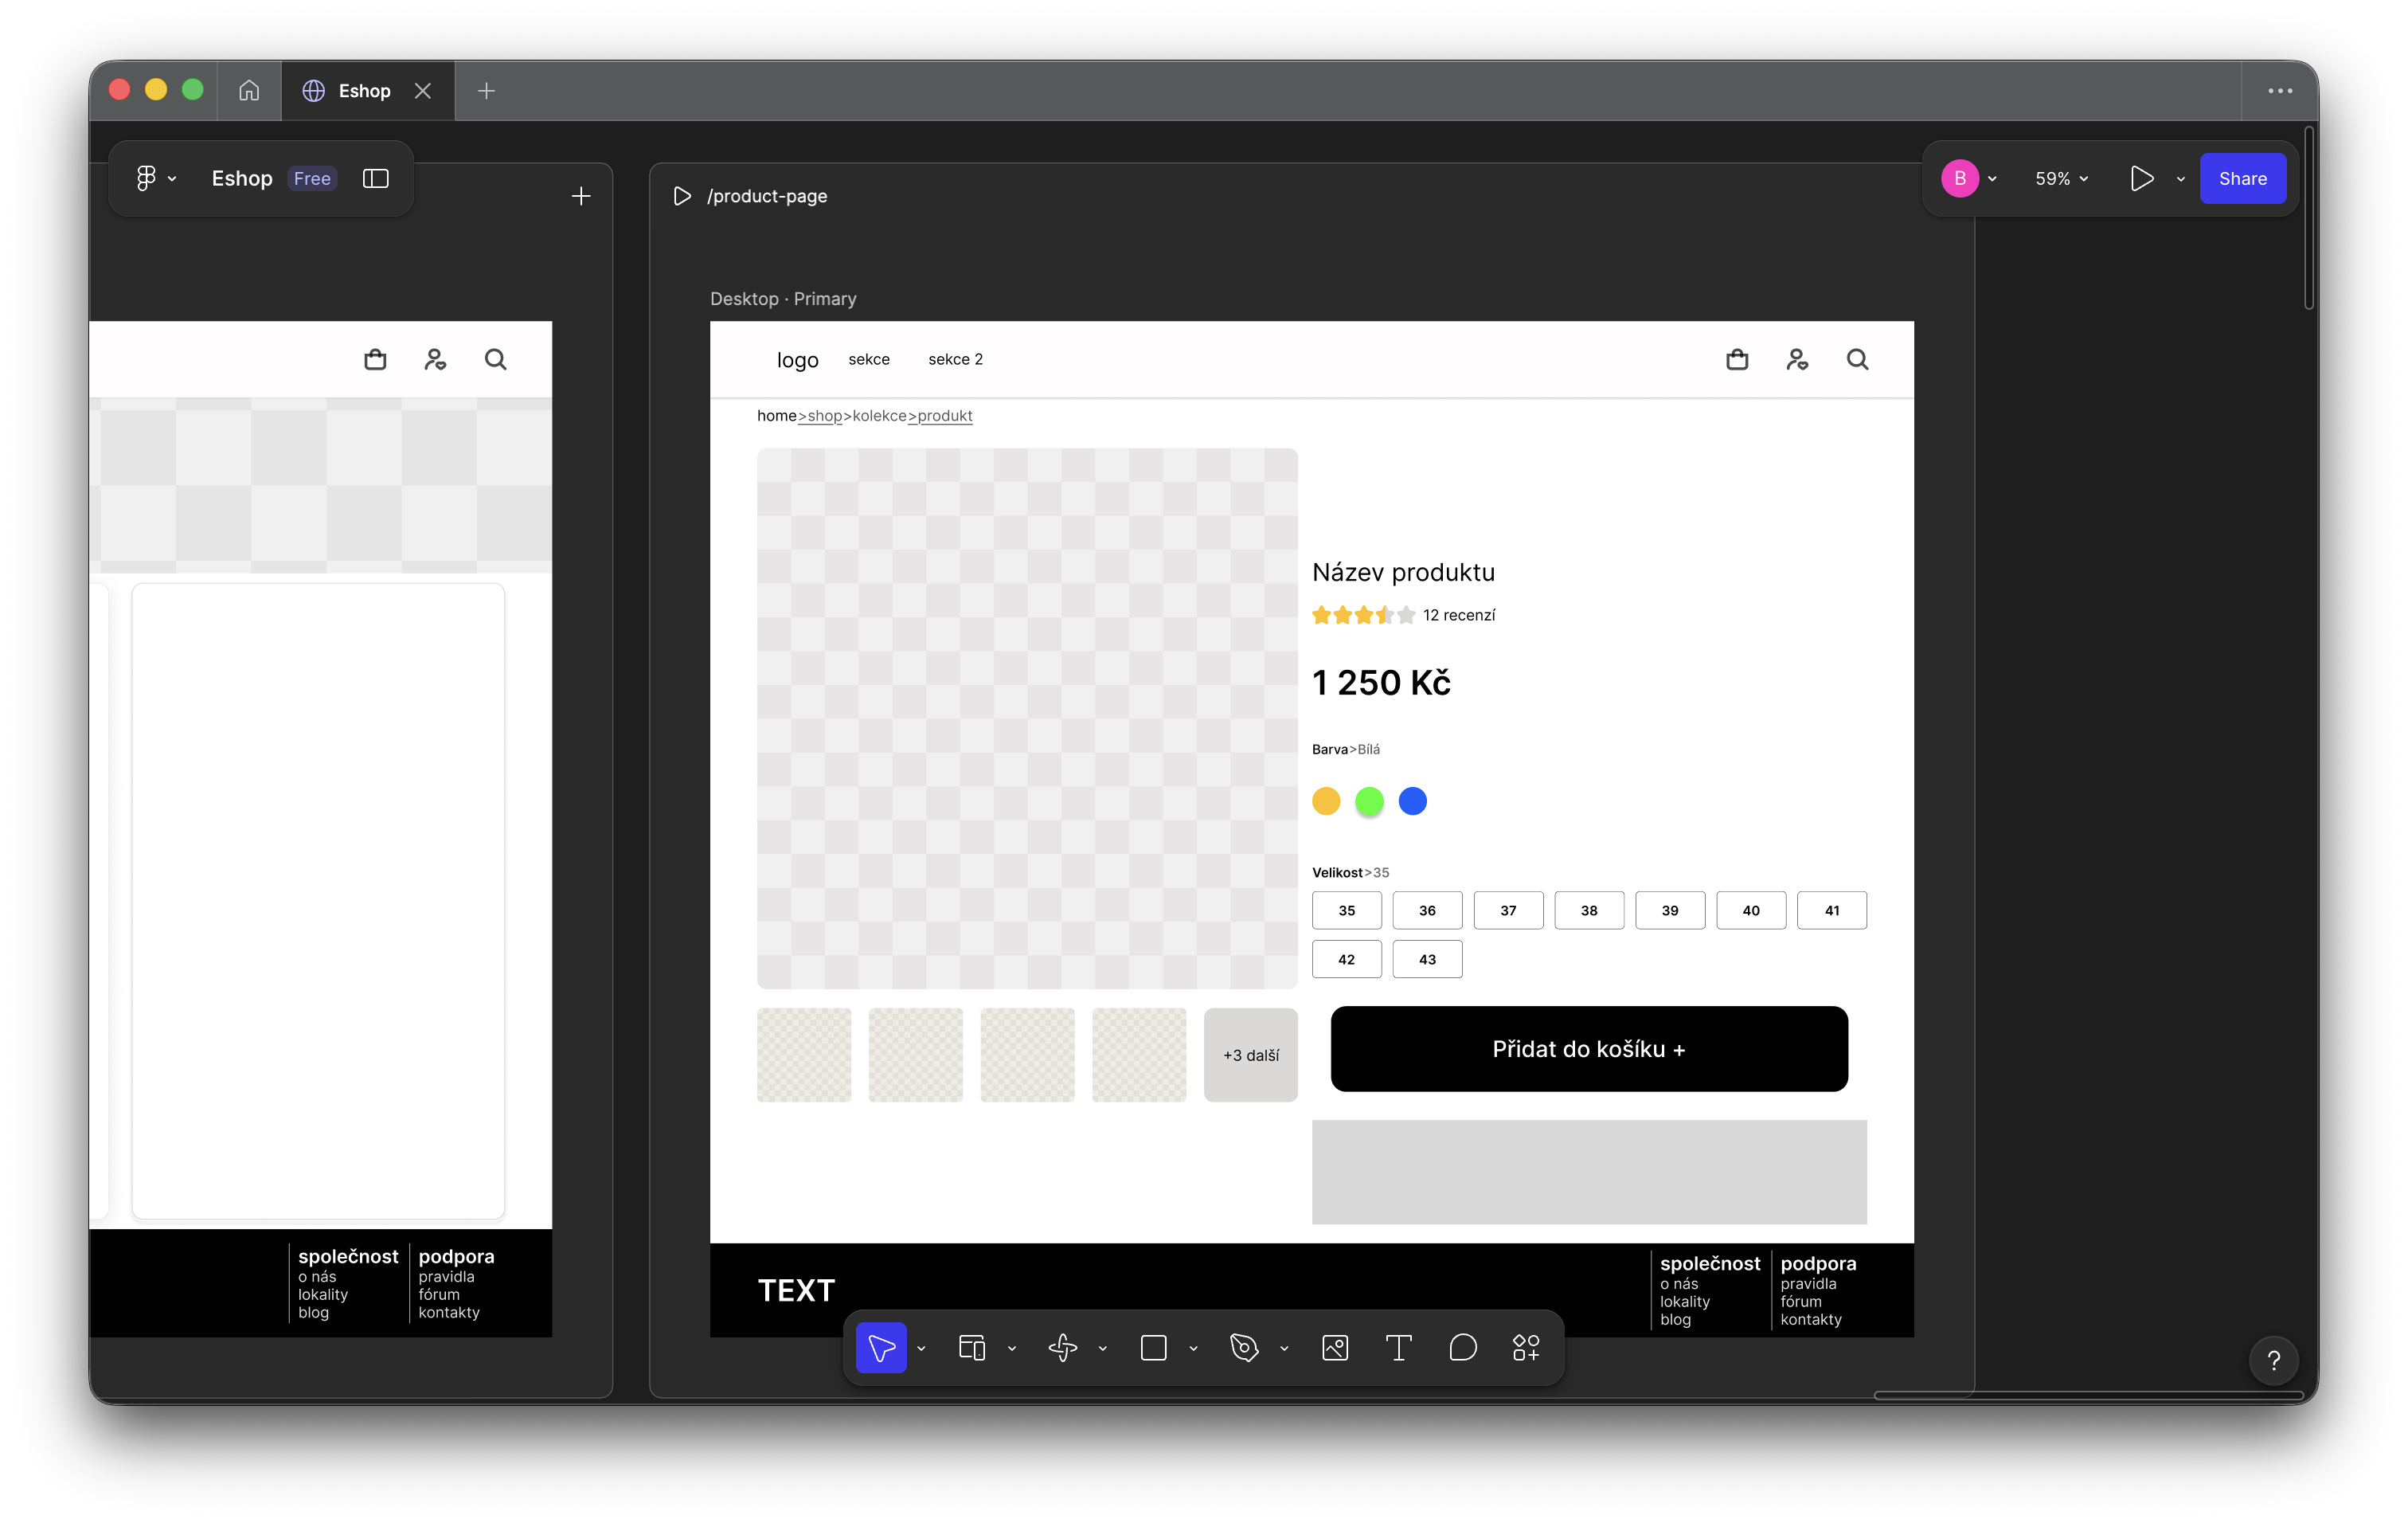This screenshot has height=1523, width=2408.
Task: Click the plus to add a page
Action: pyautogui.click(x=581, y=196)
